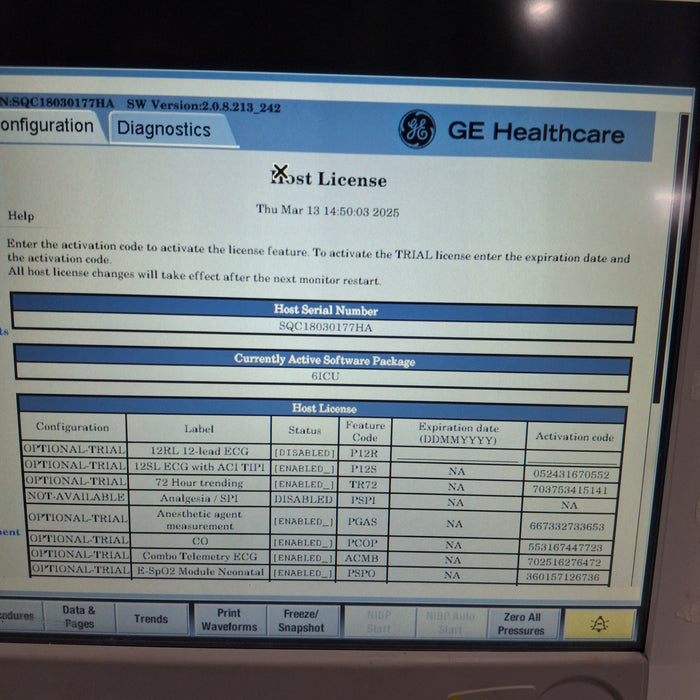Open the Trends menu button
700x700 pixels.
151,619
